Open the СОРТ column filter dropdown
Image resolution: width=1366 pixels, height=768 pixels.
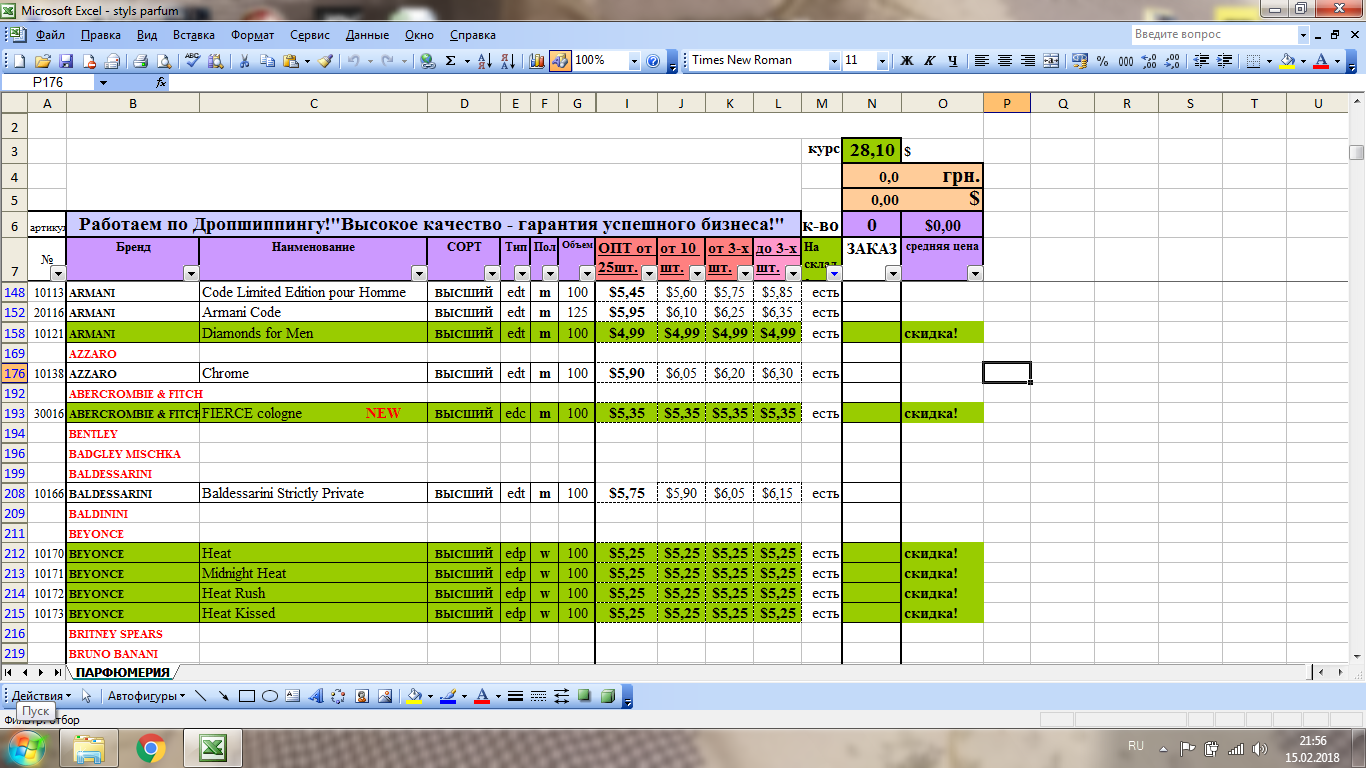pyautogui.click(x=492, y=273)
